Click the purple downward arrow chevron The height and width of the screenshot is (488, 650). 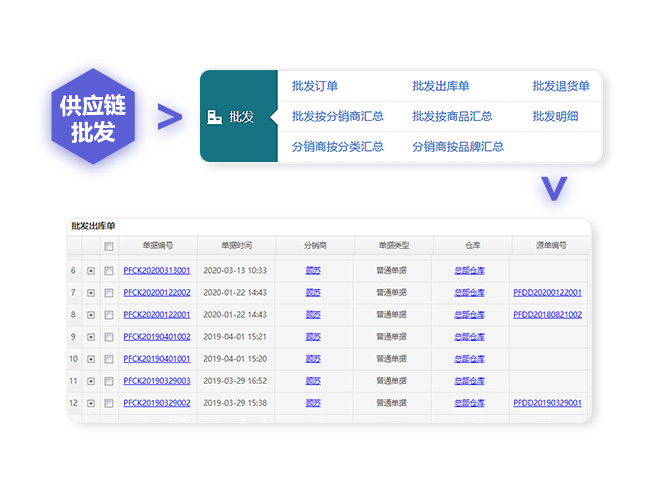(553, 187)
